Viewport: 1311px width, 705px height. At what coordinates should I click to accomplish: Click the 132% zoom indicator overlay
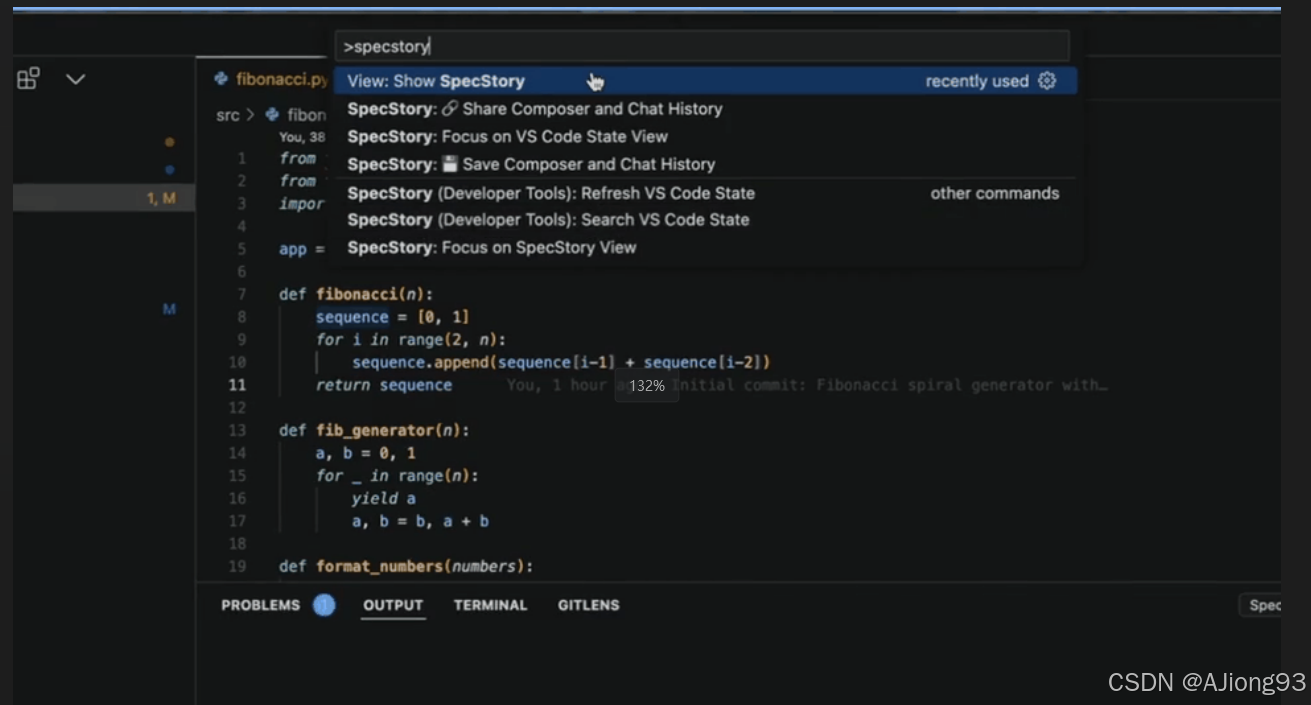click(x=647, y=385)
